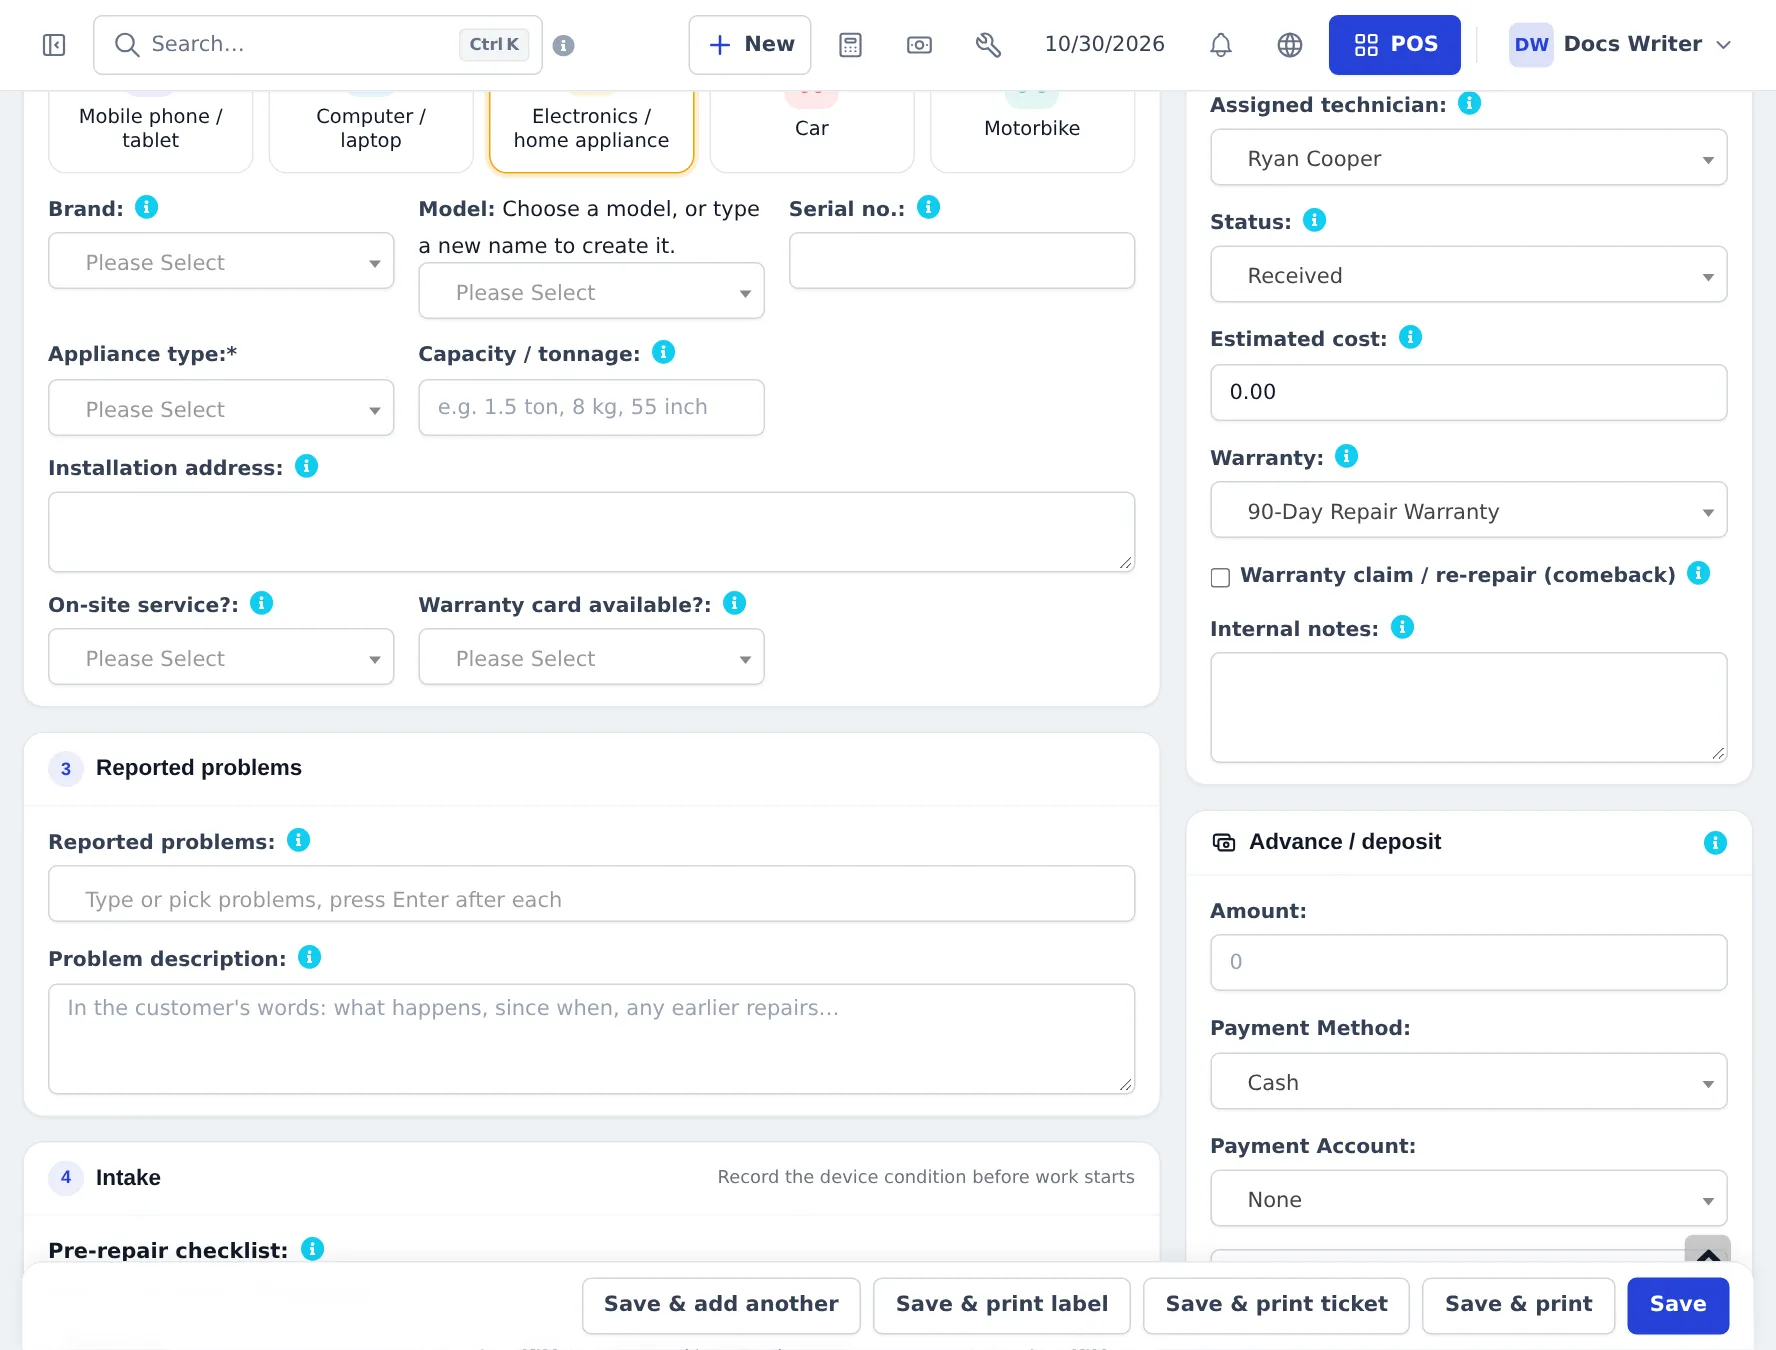Image resolution: width=1776 pixels, height=1350 pixels.
Task: Show info for Brand field
Action: (x=147, y=207)
